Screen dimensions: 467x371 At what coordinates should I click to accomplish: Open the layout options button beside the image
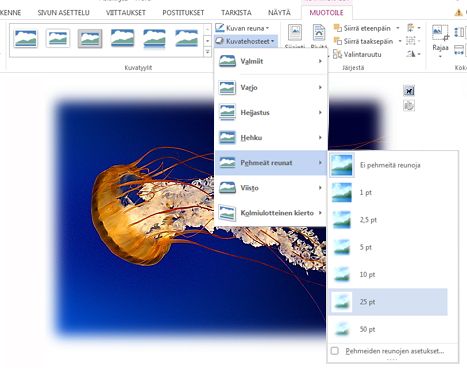click(409, 90)
